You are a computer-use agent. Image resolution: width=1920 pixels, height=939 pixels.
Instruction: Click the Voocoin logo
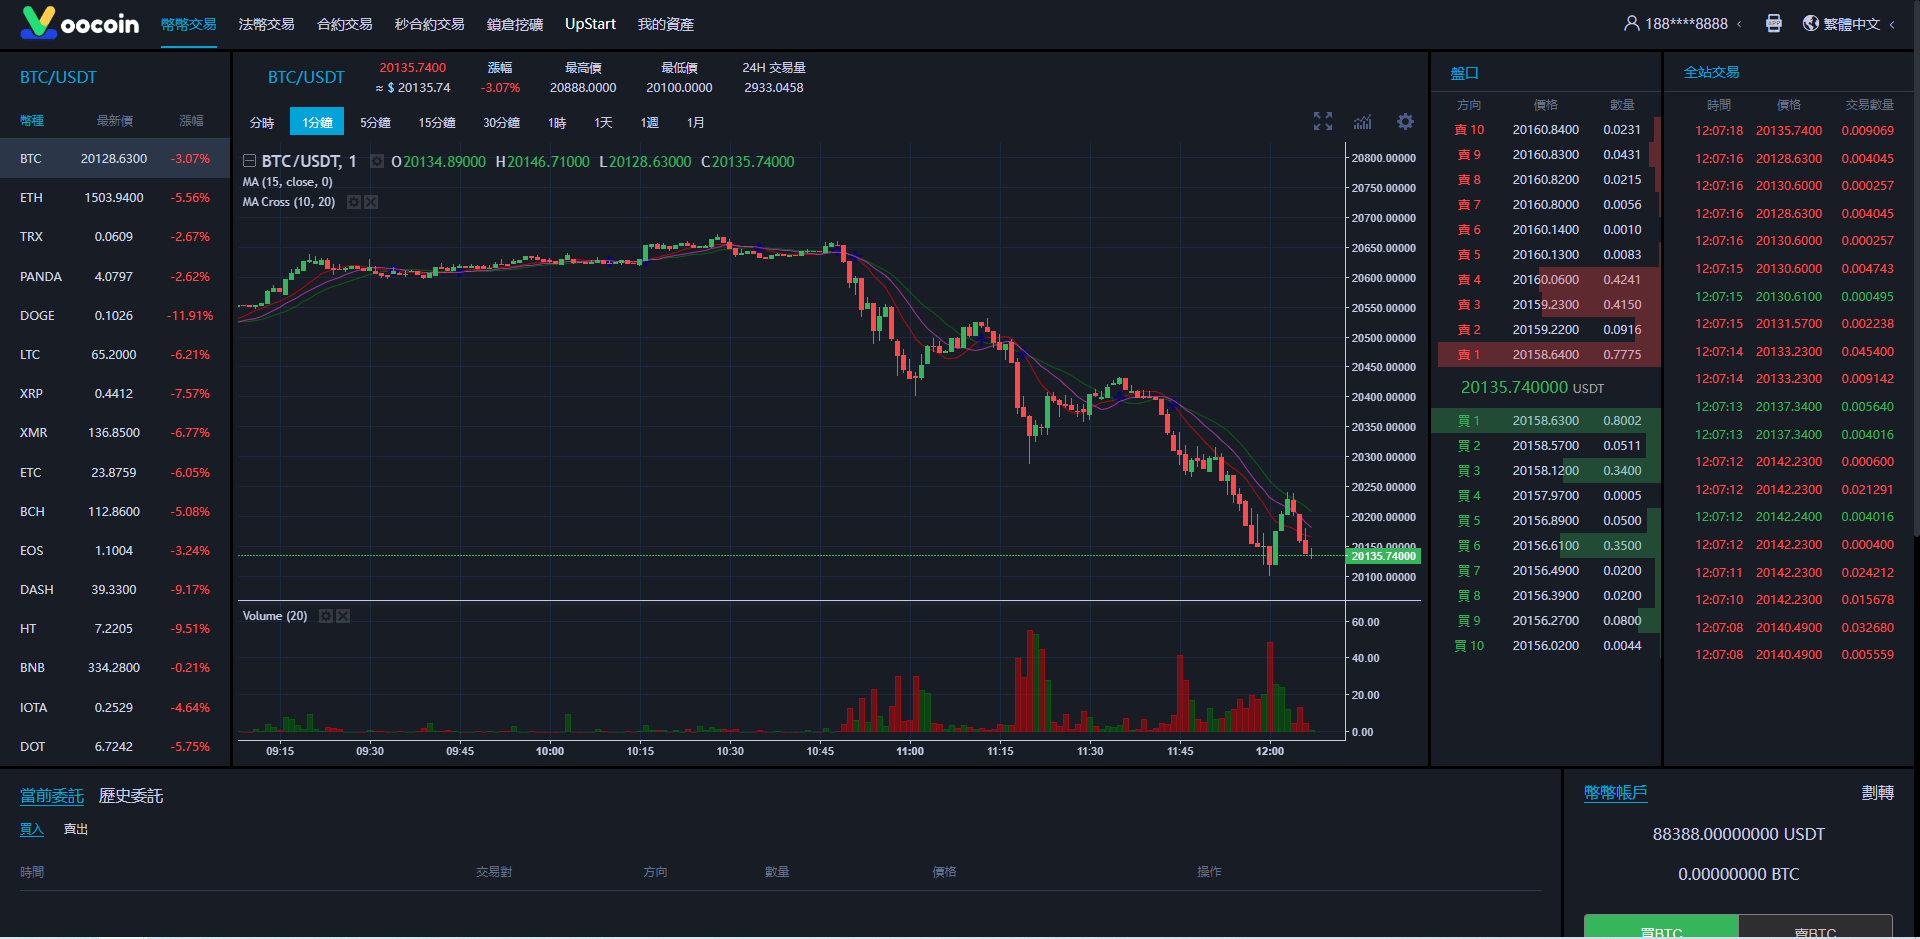pyautogui.click(x=80, y=23)
